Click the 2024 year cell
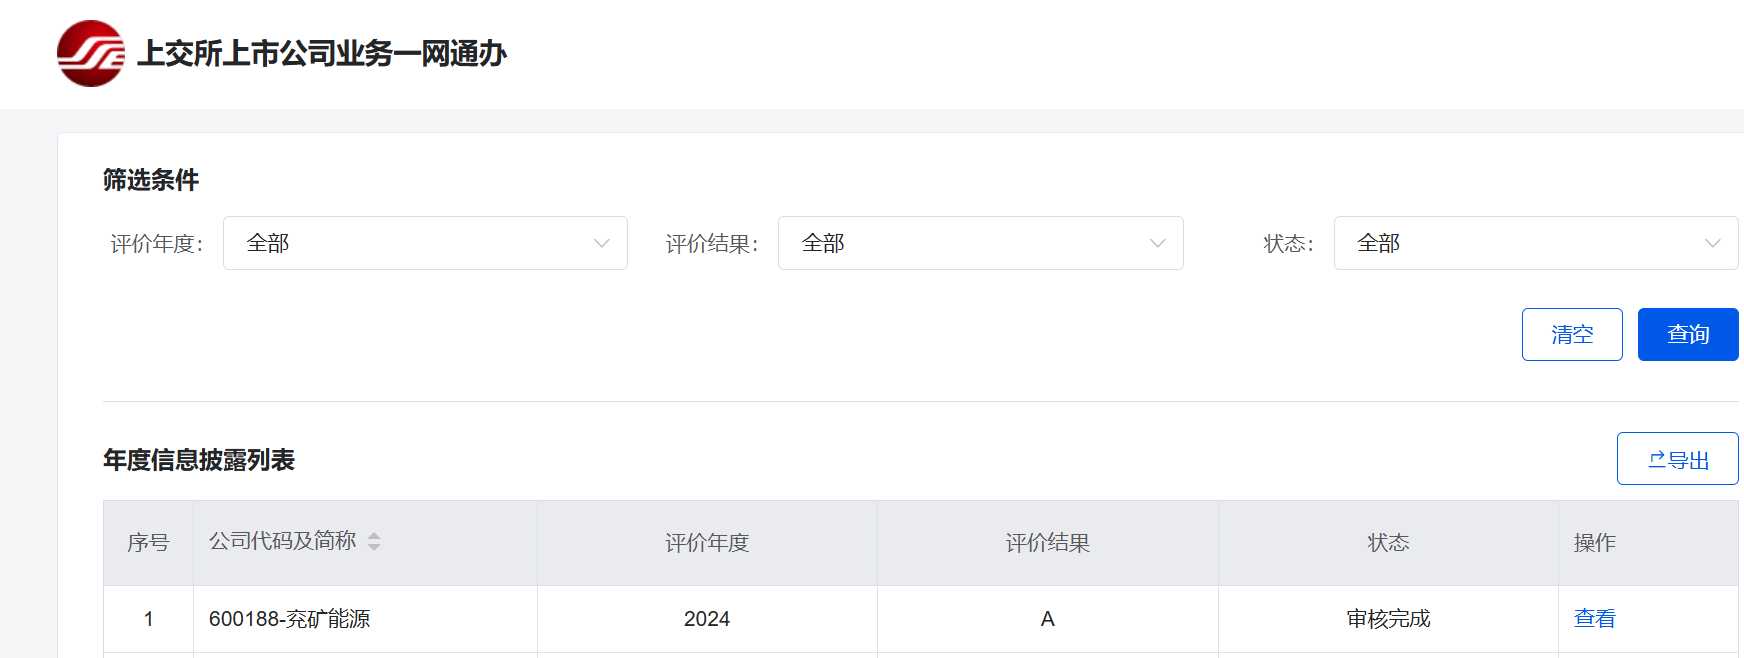Image resolution: width=1744 pixels, height=658 pixels. coord(707,619)
